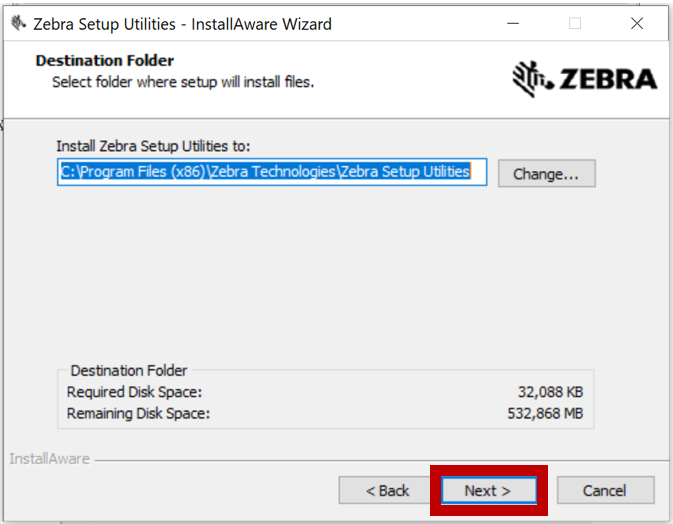The height and width of the screenshot is (524, 673).
Task: Minimize the InstallAware Wizard window
Action: click(512, 23)
